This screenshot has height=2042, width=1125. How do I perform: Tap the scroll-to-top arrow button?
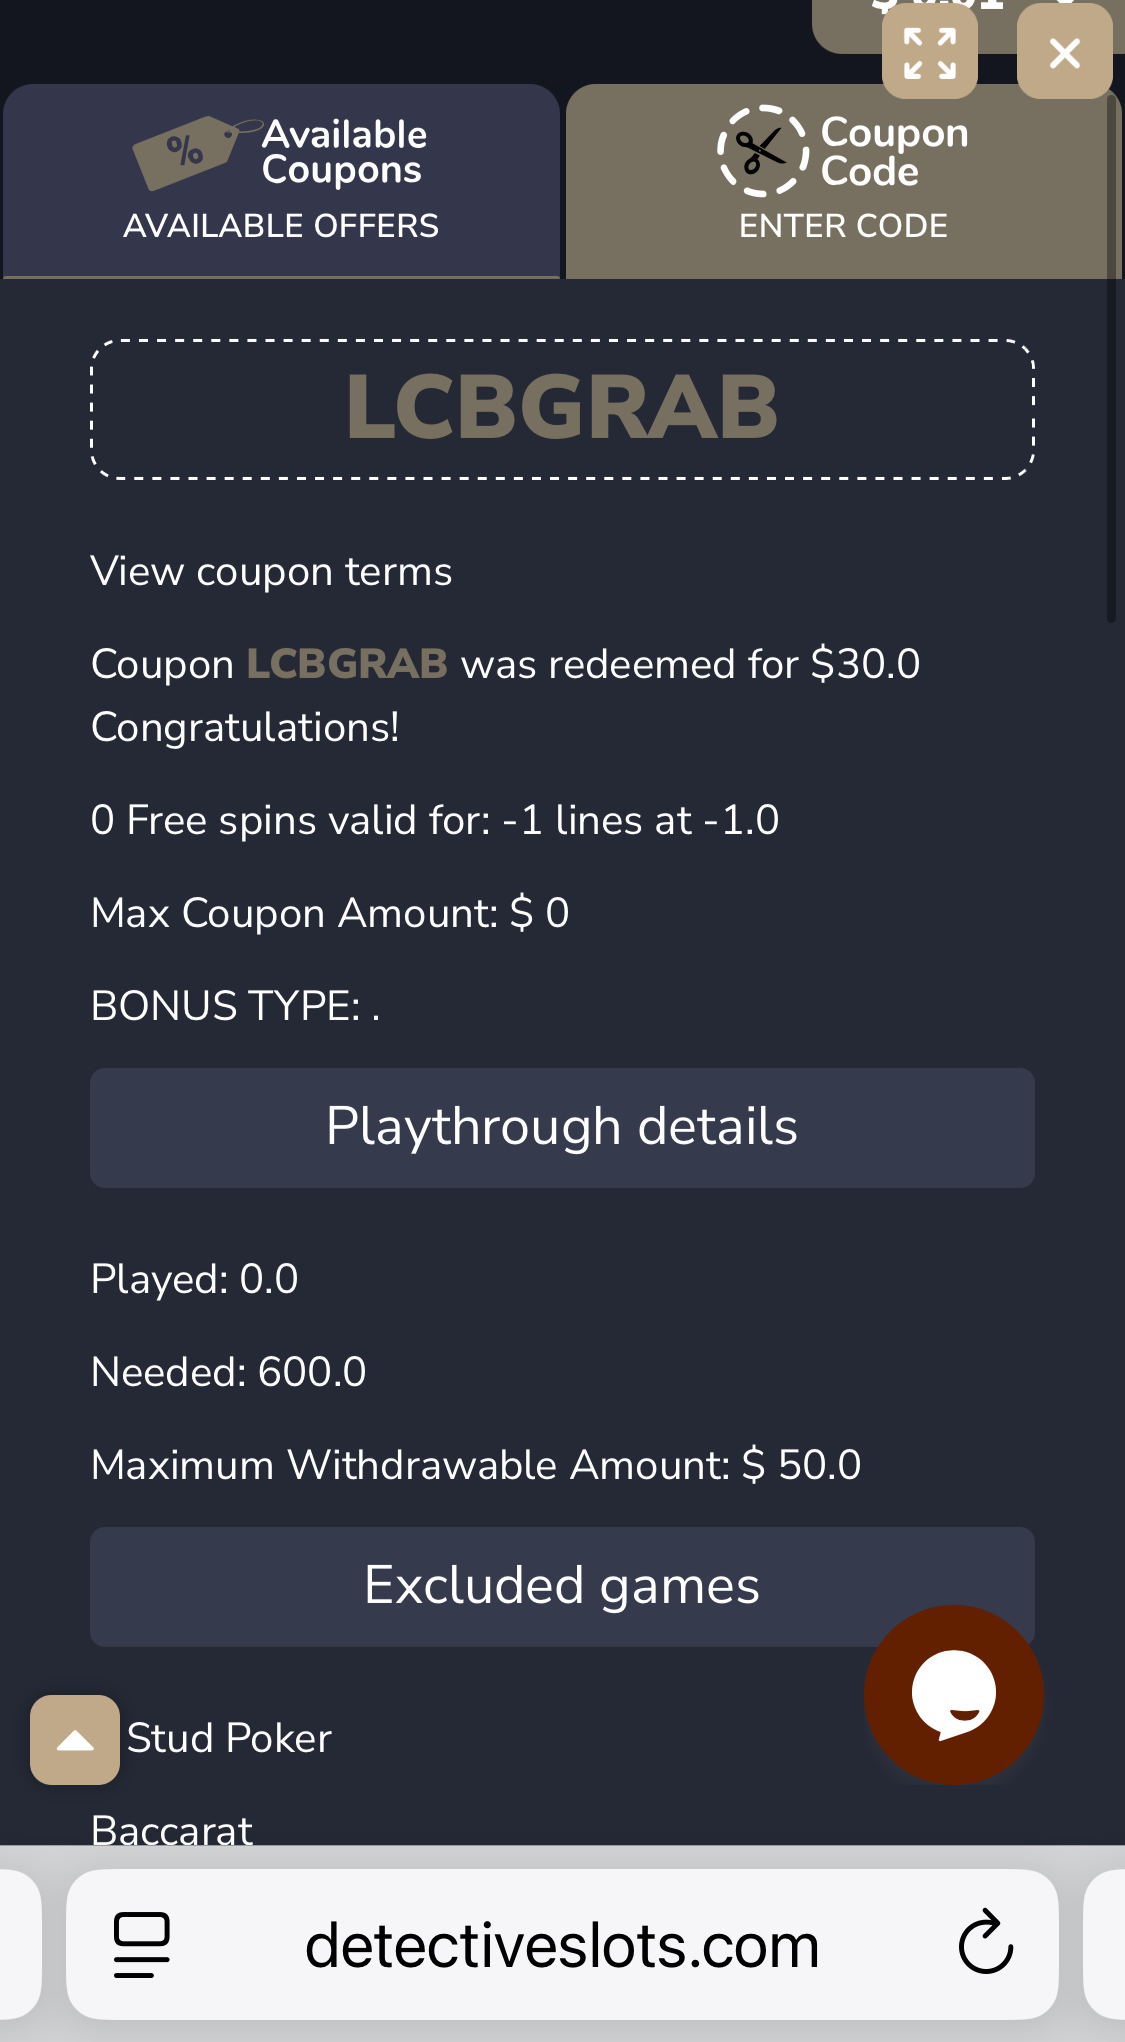[x=75, y=1740]
